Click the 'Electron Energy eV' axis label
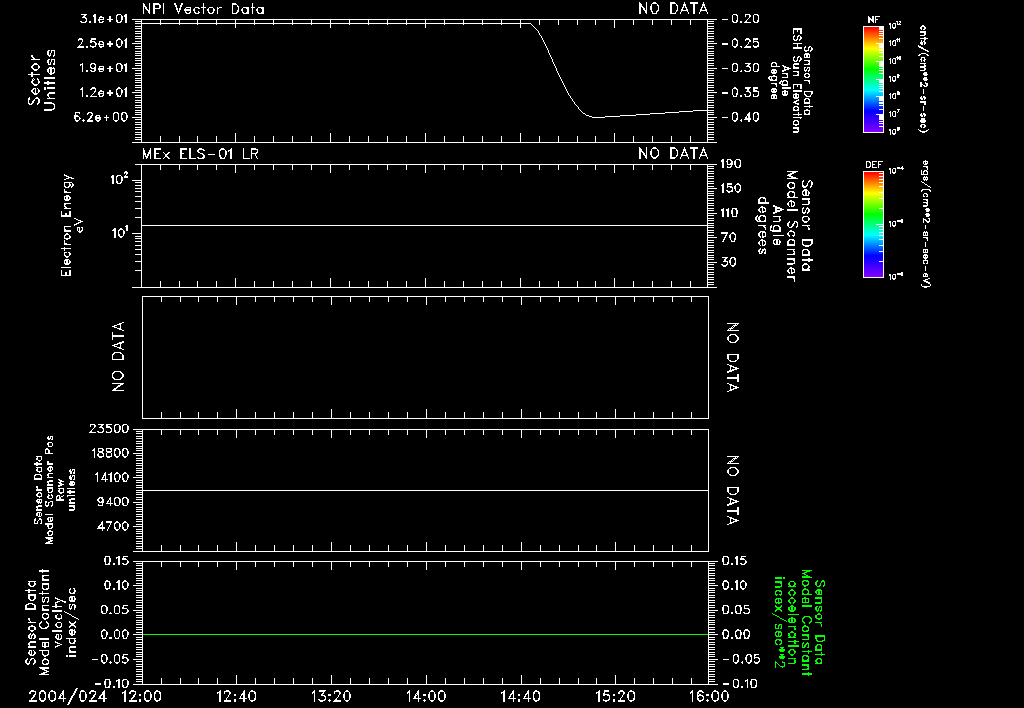The image size is (1024, 708). [72, 225]
